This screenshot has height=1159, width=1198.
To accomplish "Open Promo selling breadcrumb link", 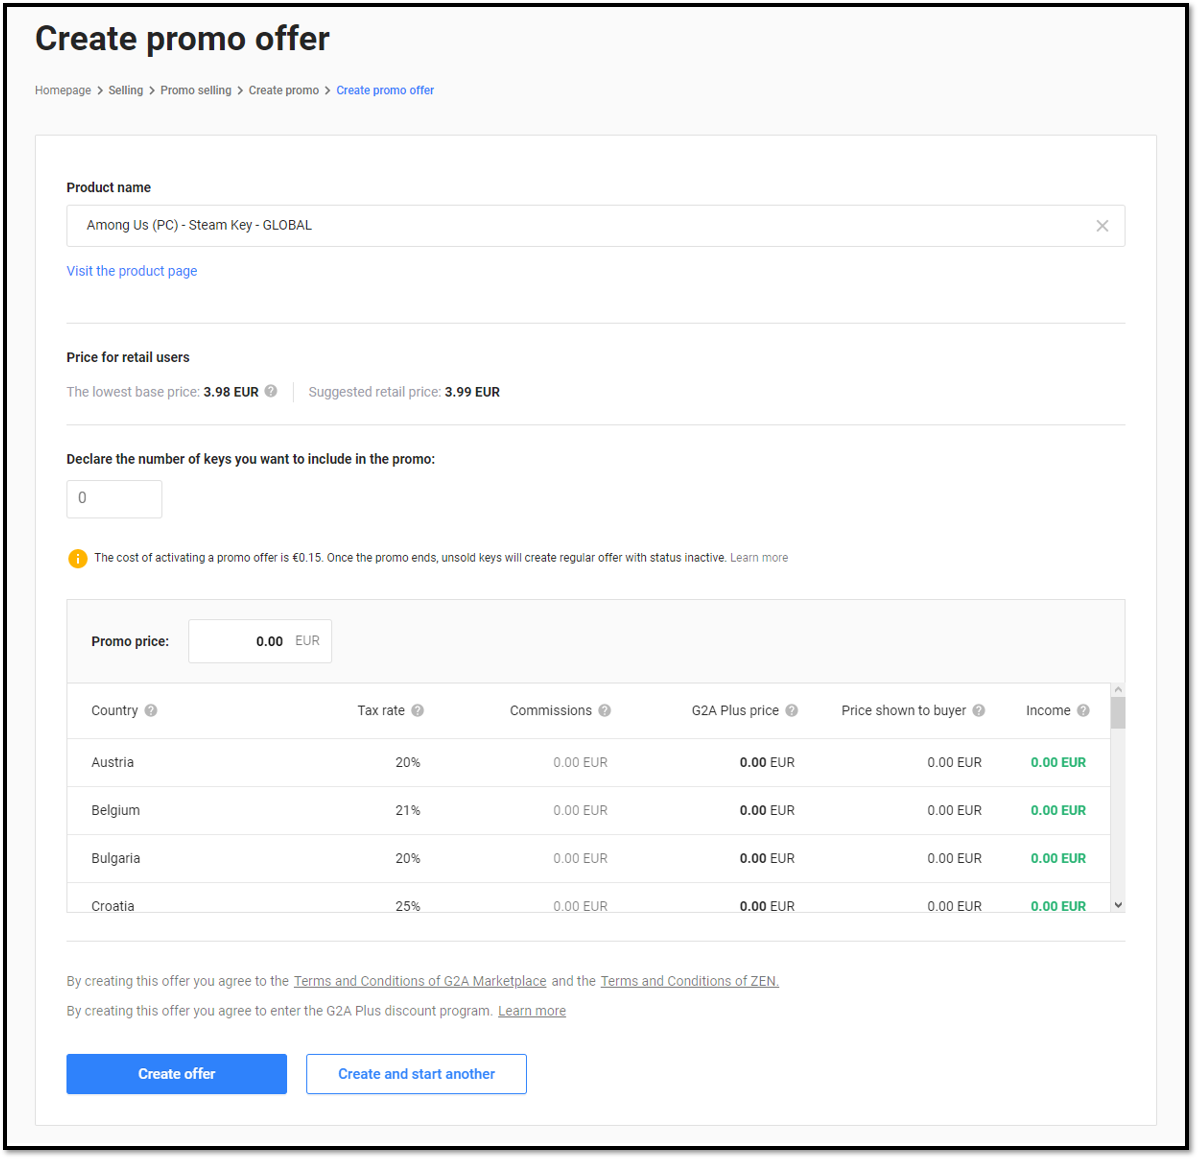I will [x=196, y=90].
